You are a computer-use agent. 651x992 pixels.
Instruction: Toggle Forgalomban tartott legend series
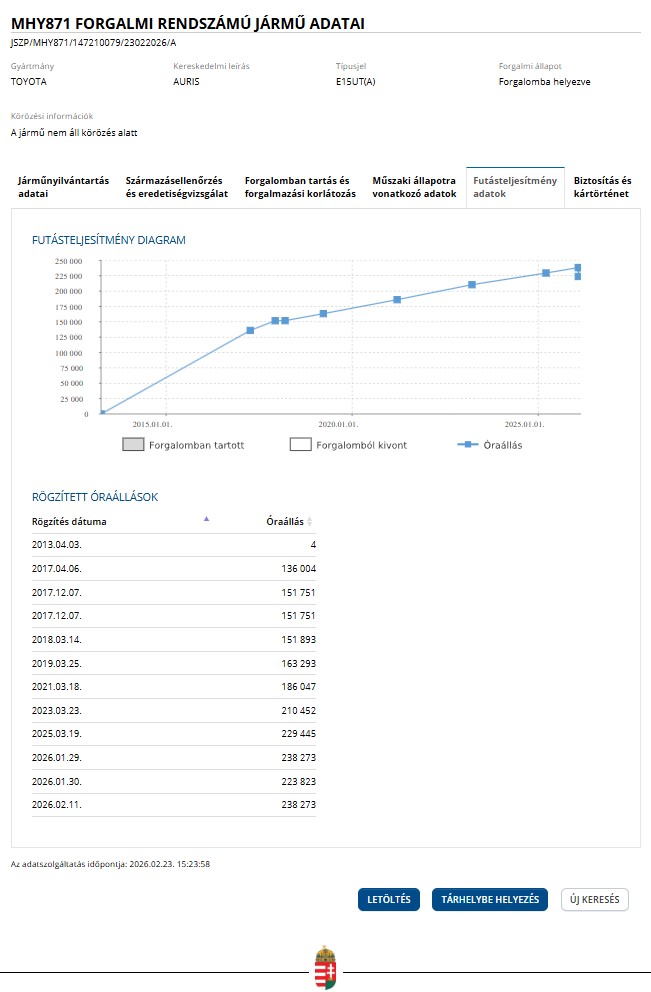click(x=196, y=445)
